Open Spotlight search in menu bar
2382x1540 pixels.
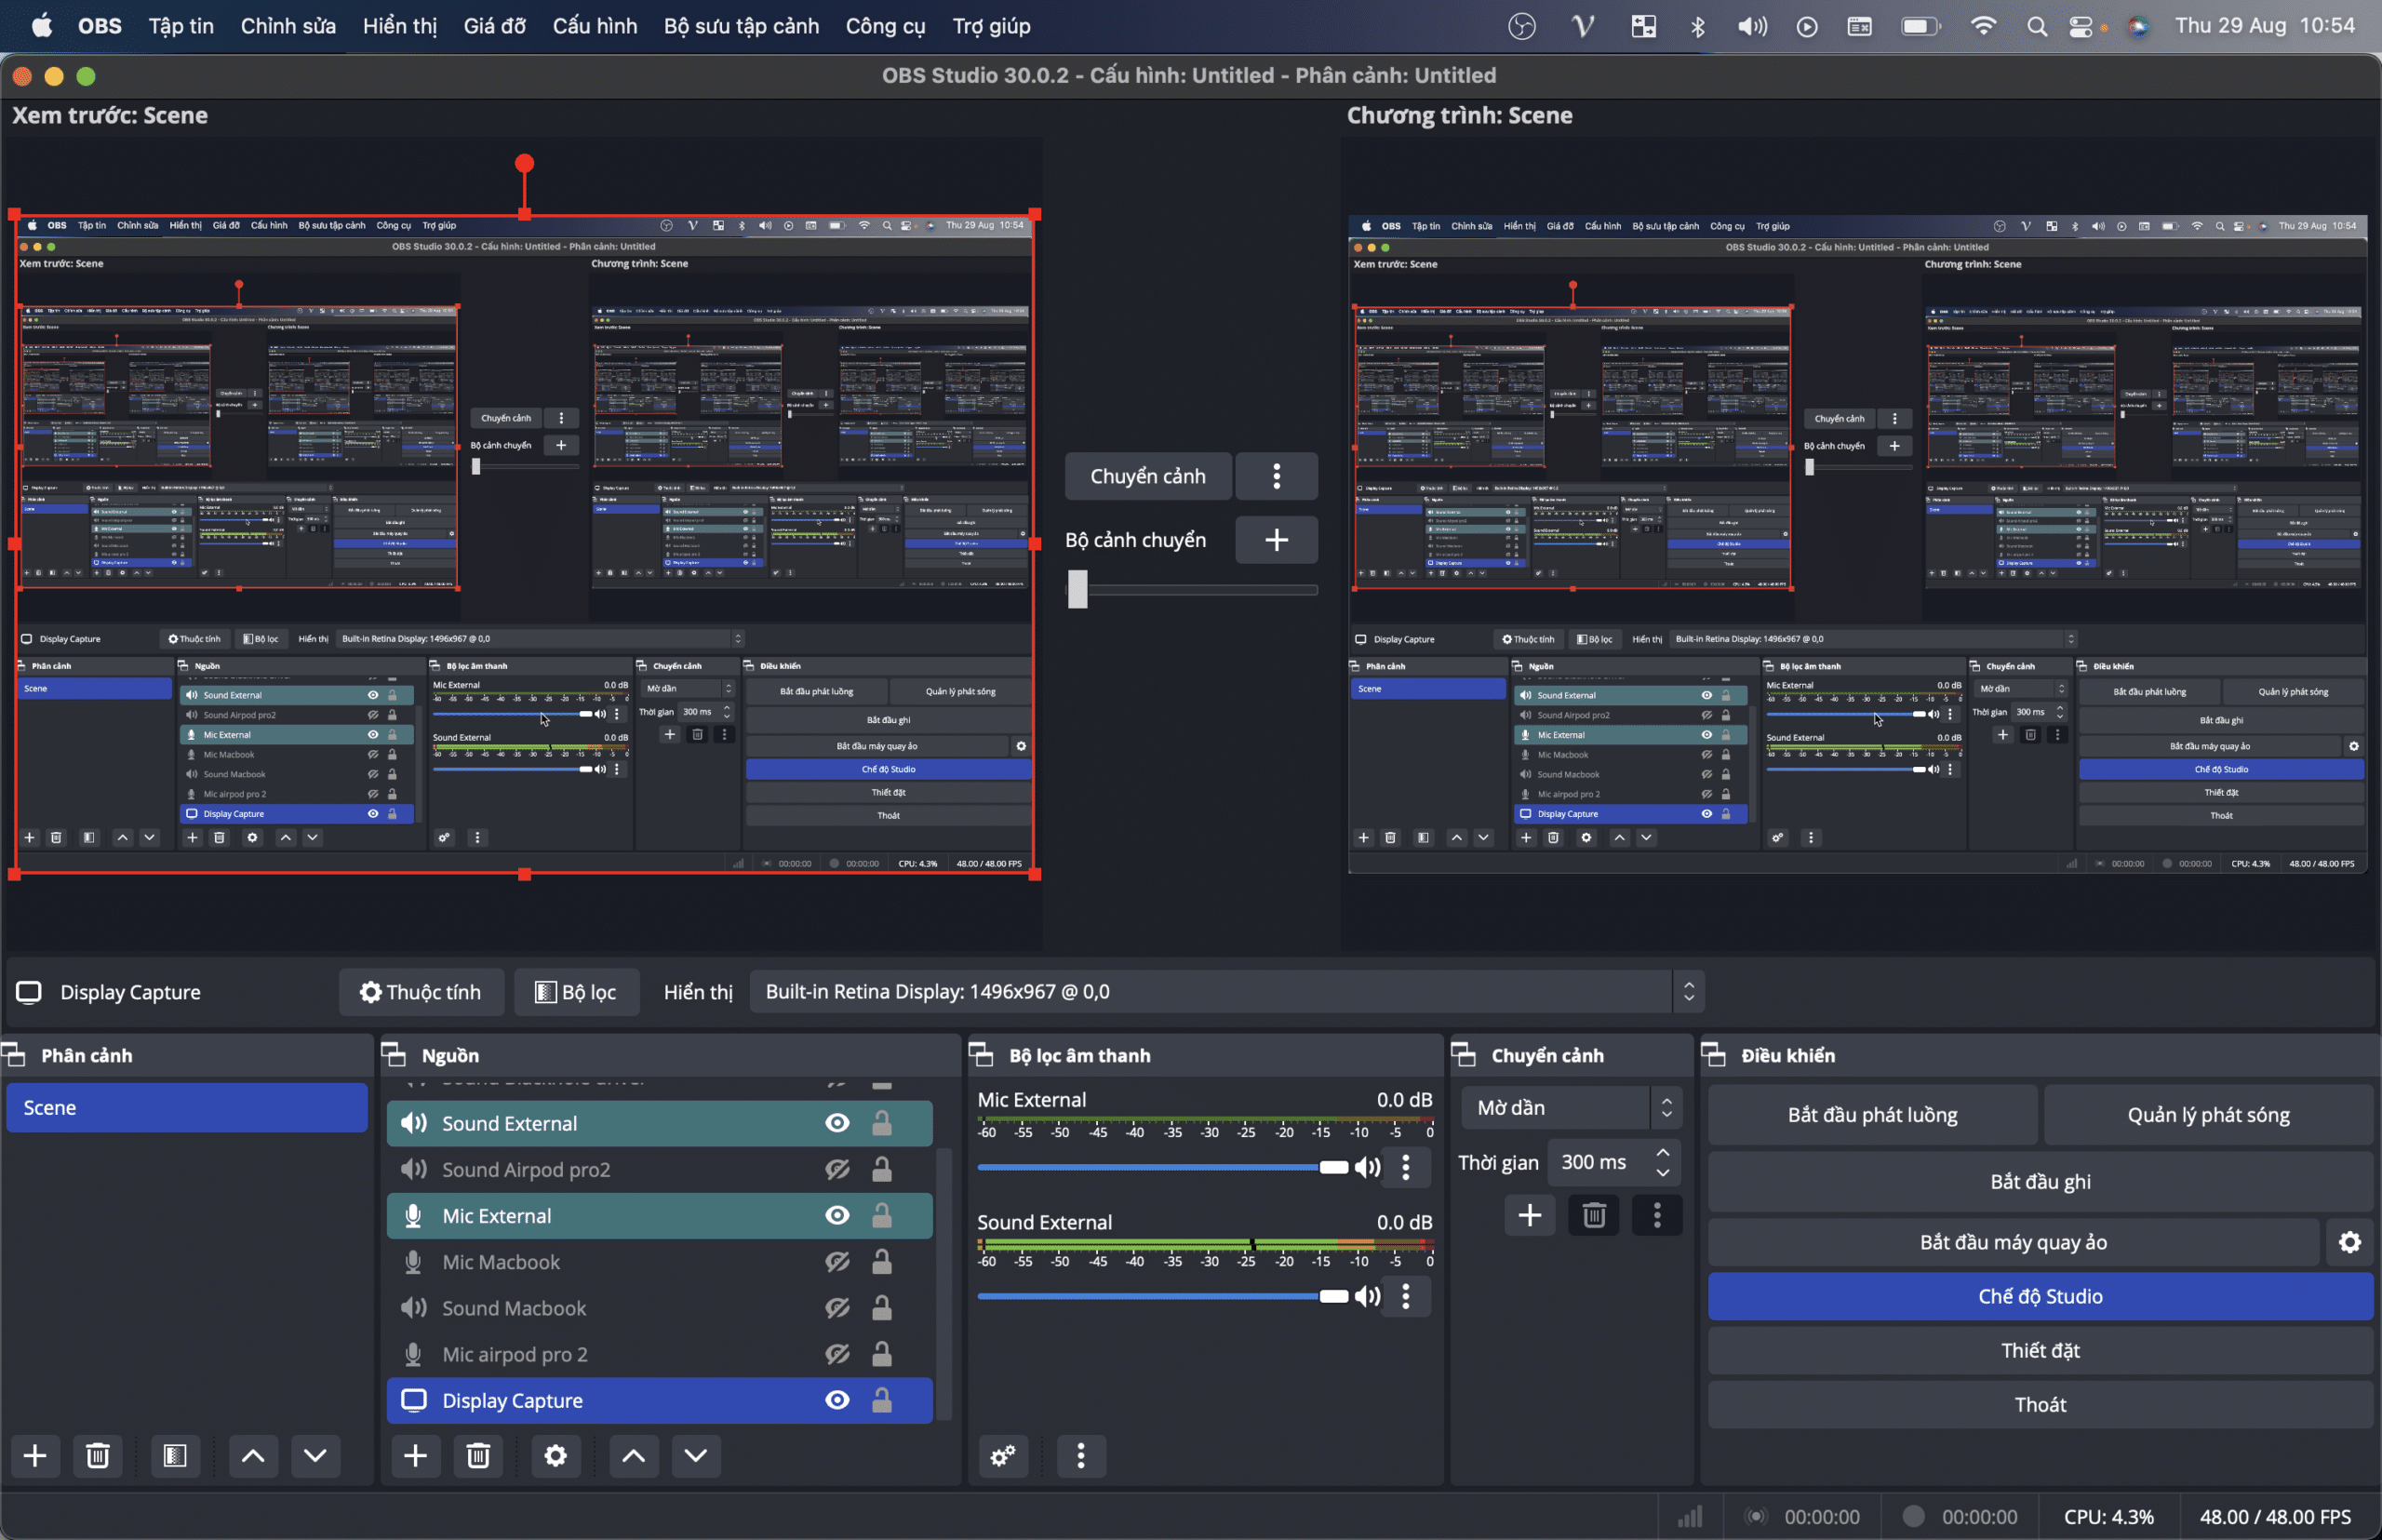pos(2036,26)
